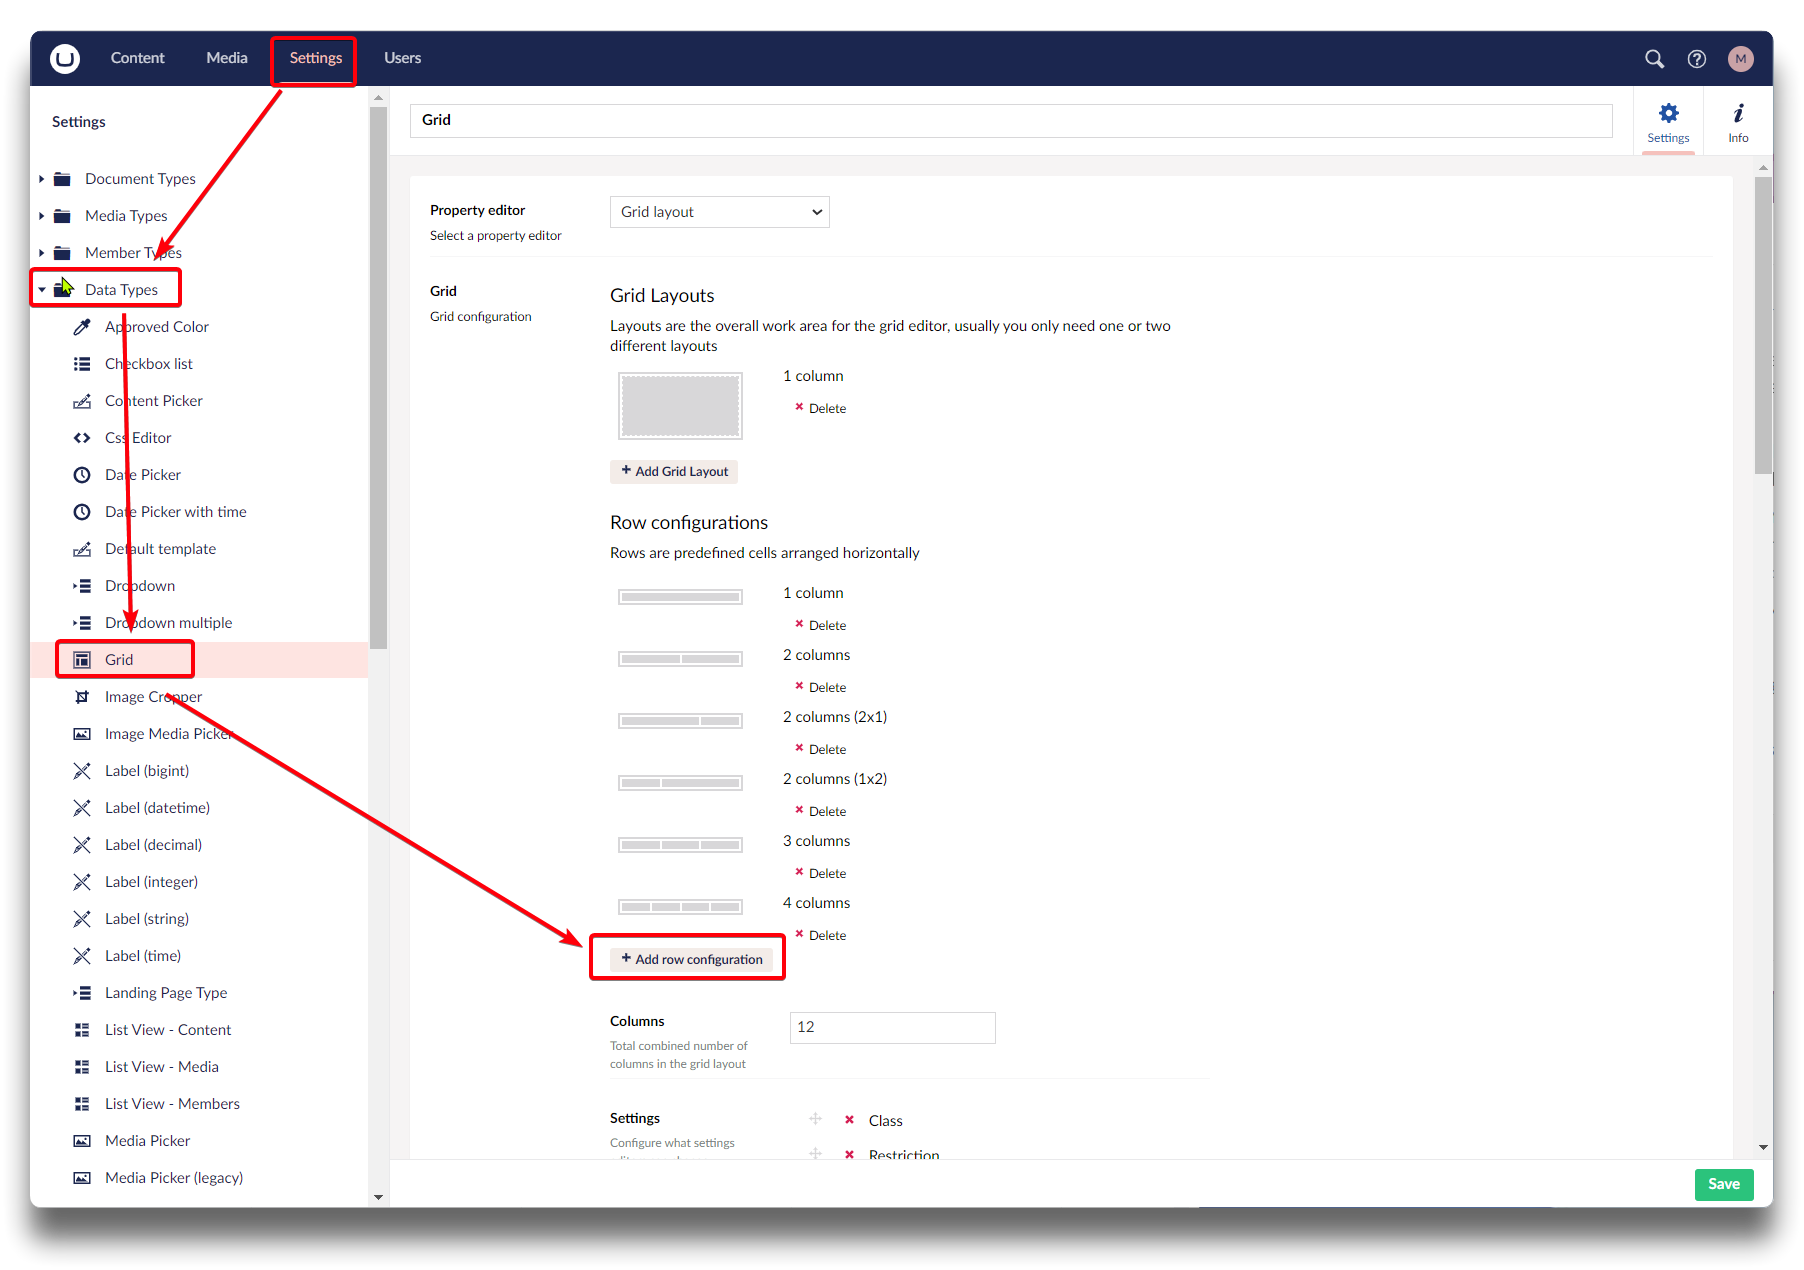Open the Property editor dropdown
This screenshot has height=1270, width=1804.
719,212
